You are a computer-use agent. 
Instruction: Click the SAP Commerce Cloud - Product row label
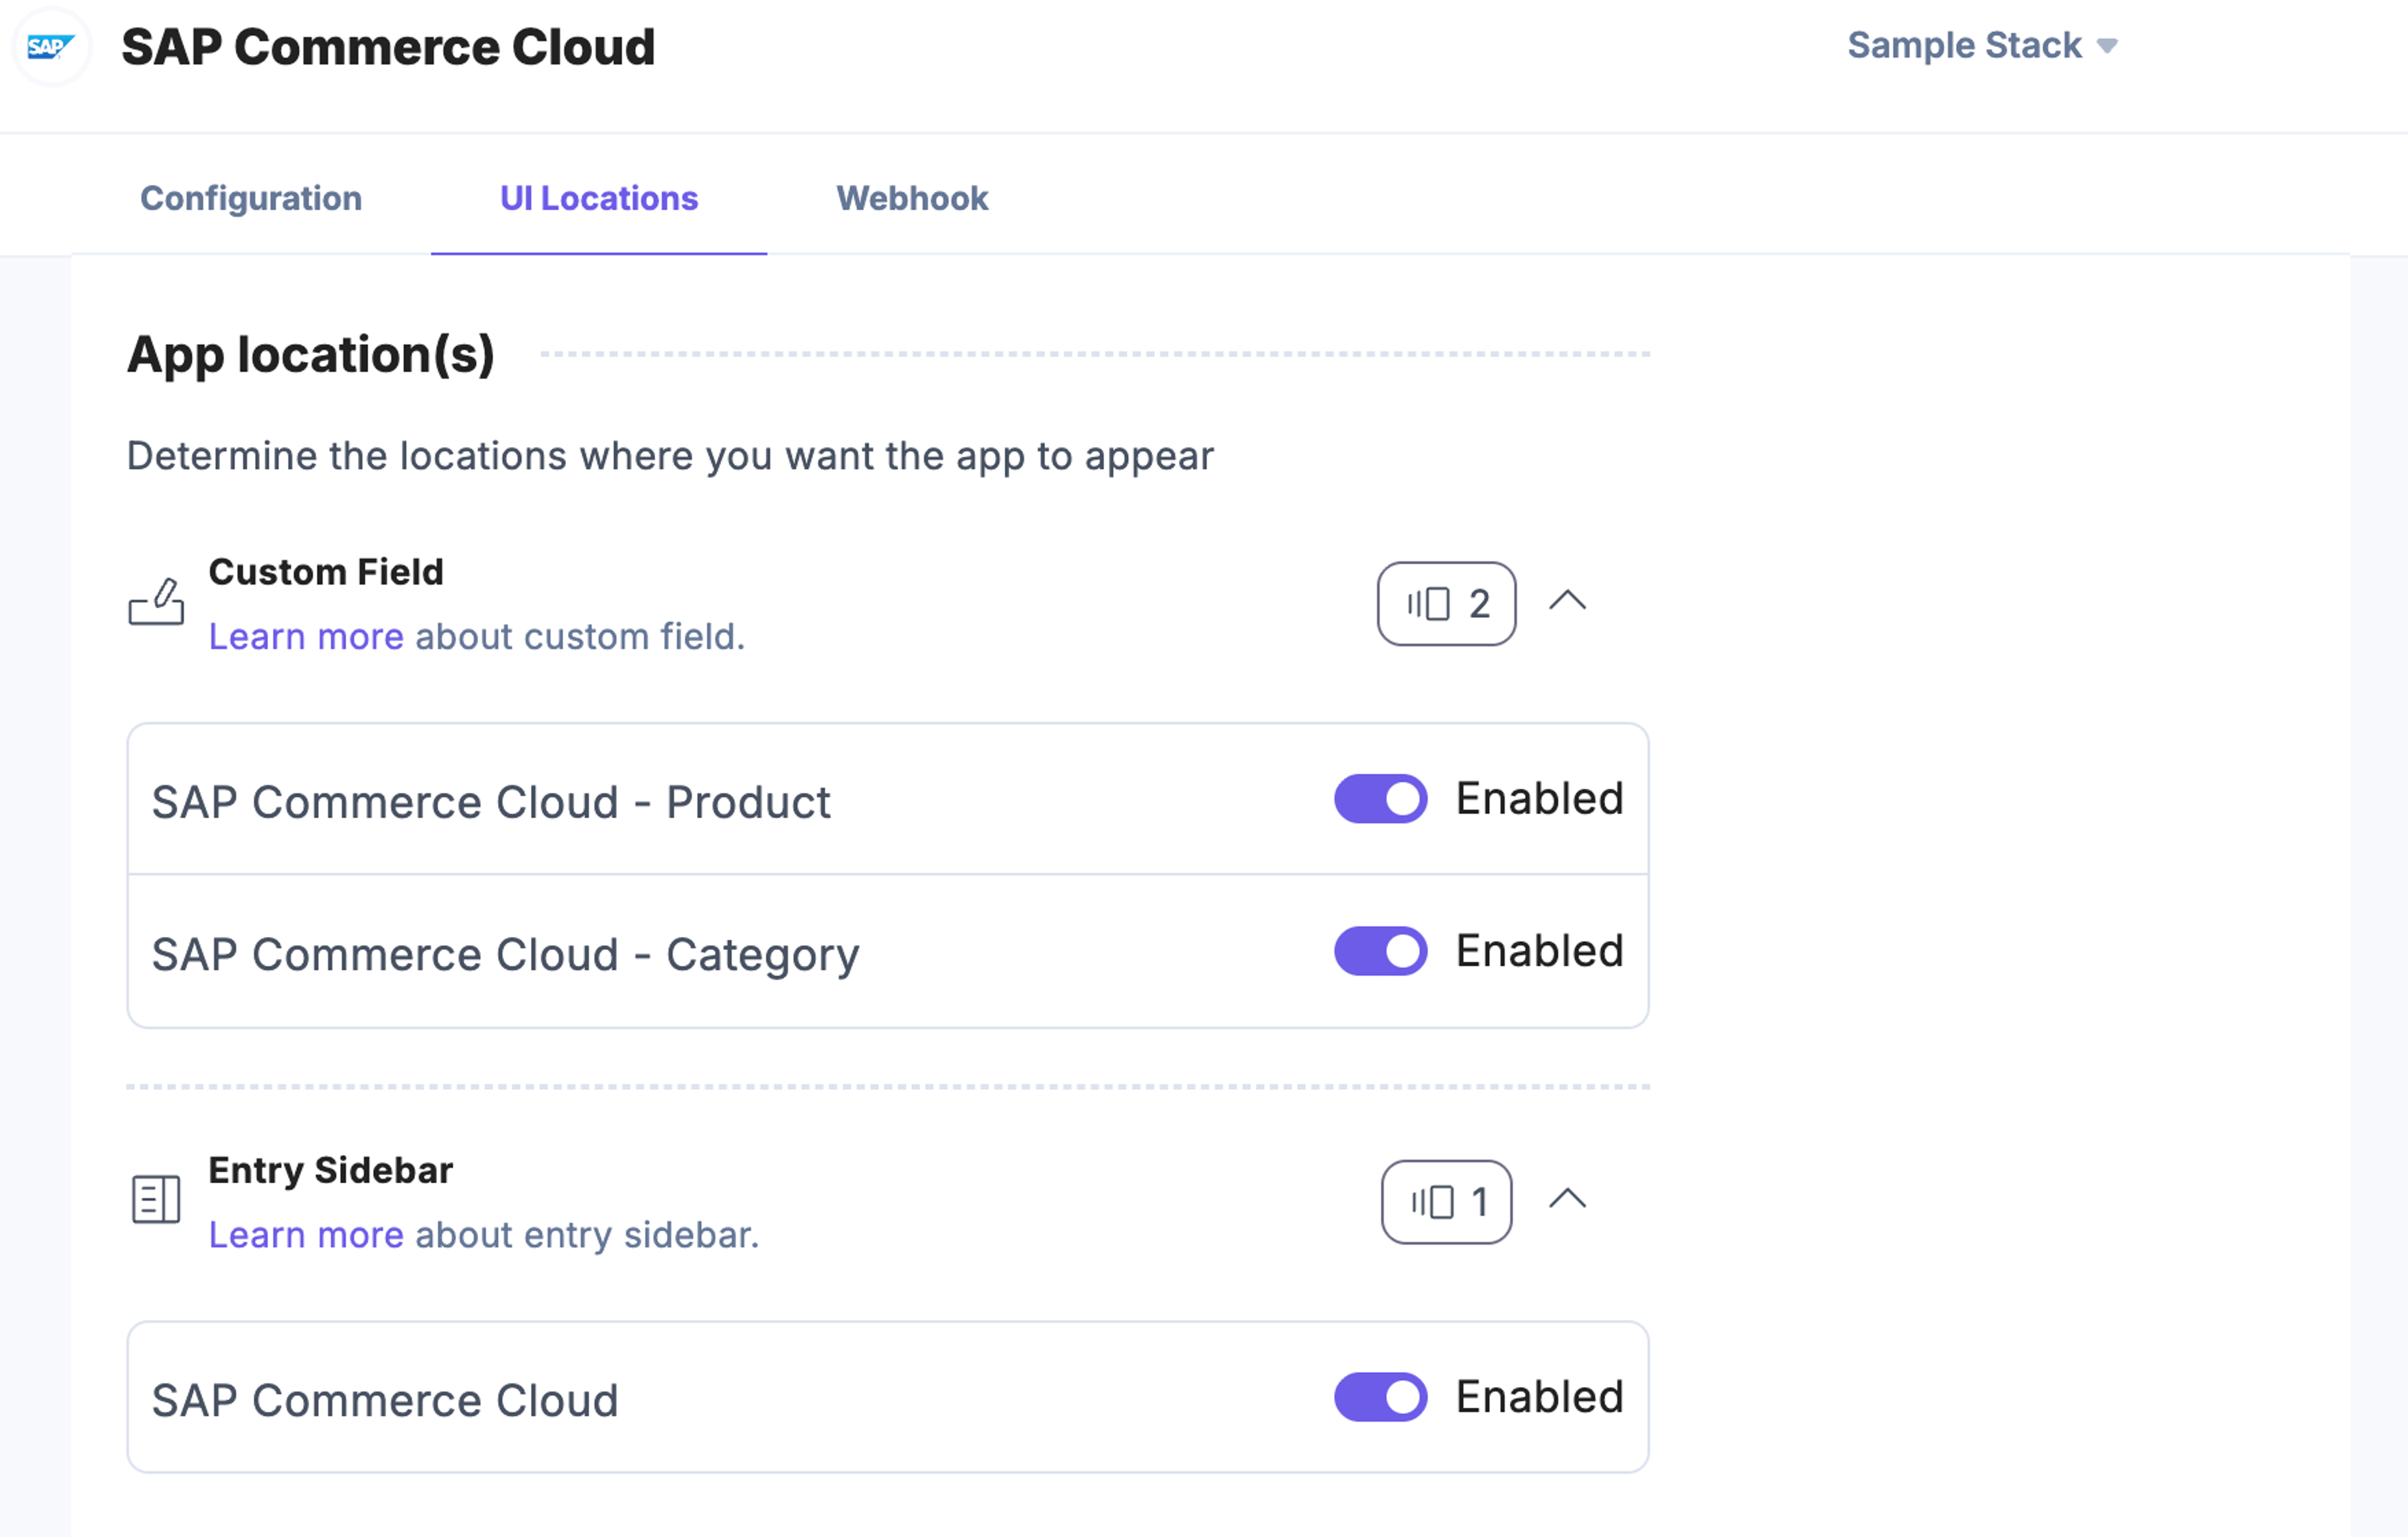click(x=491, y=802)
